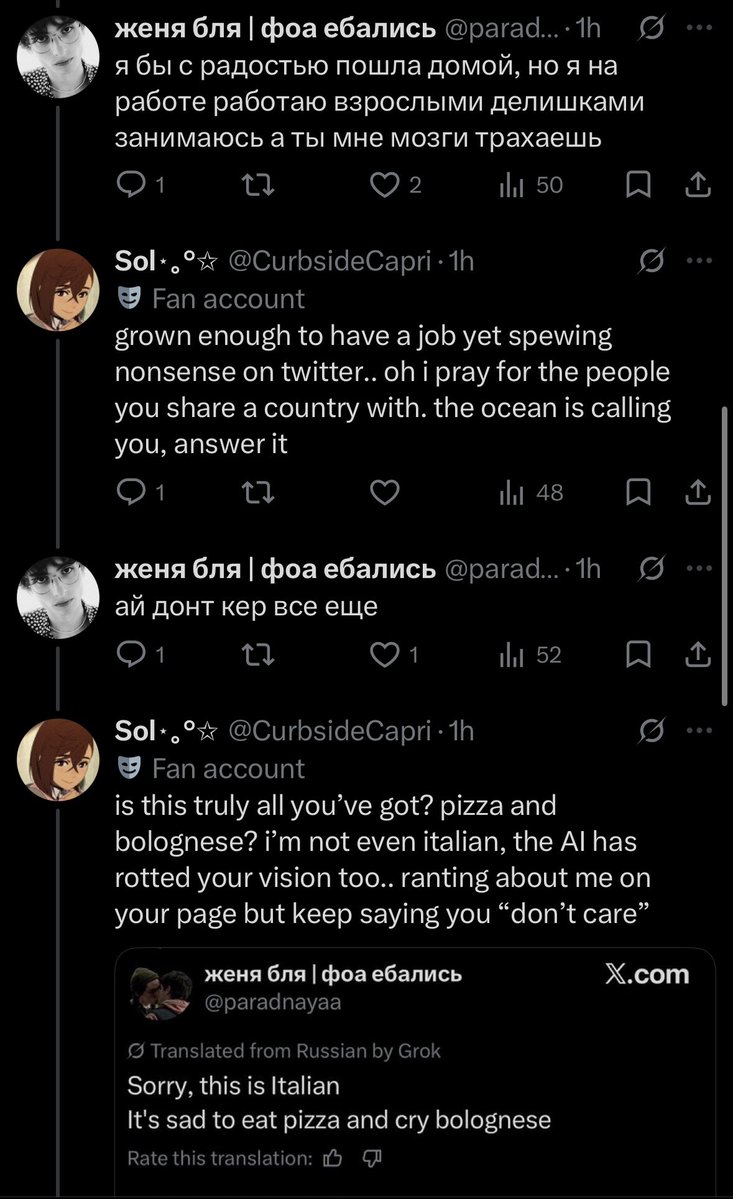Like the 'grown enough to have a job' tweet

[385, 492]
